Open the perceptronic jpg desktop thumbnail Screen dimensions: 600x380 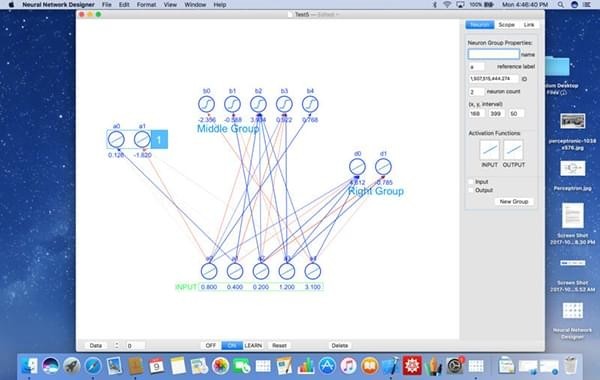572,122
